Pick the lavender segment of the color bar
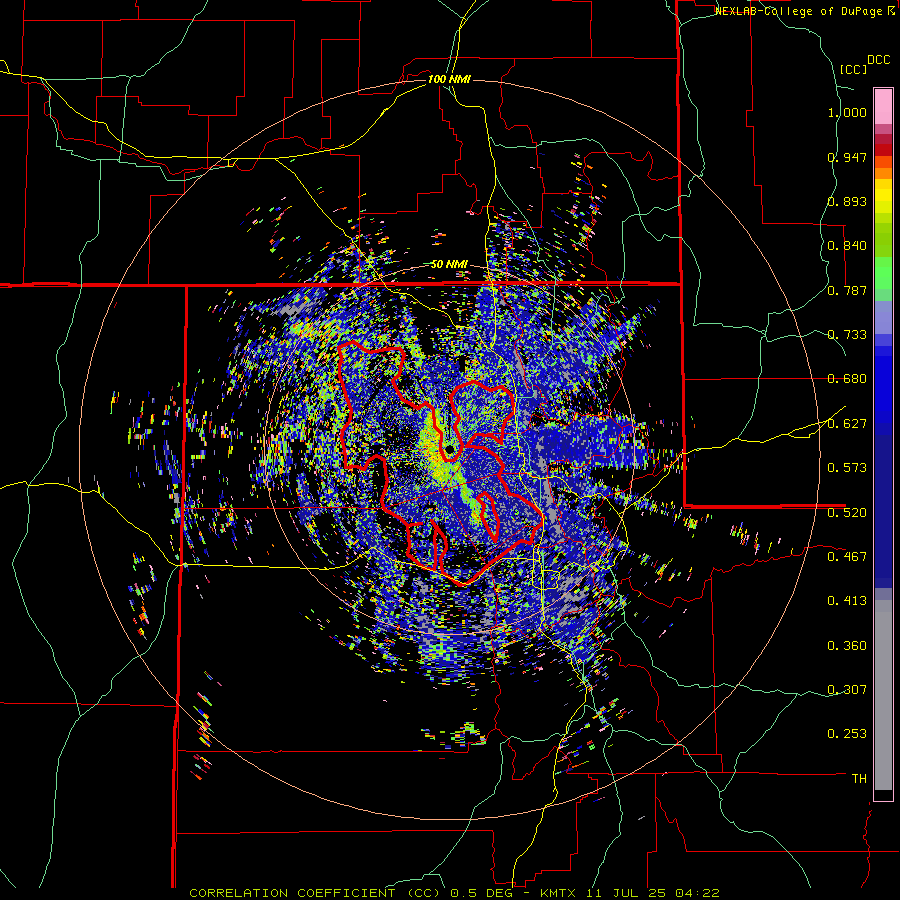 (x=883, y=317)
